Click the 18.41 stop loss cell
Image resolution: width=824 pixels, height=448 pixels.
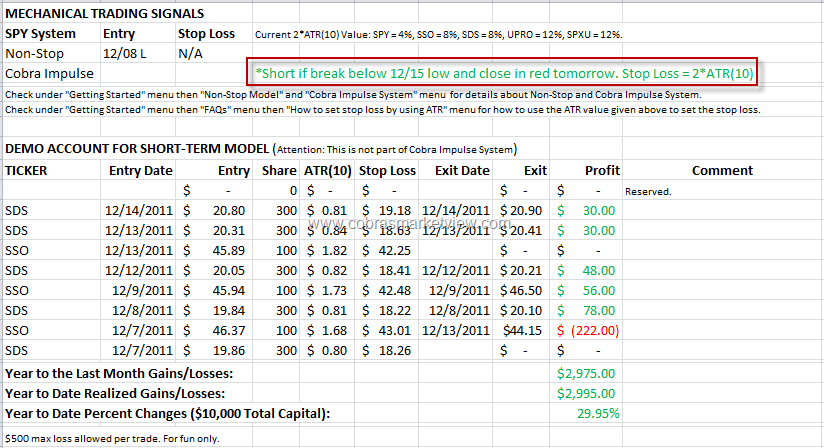(386, 270)
